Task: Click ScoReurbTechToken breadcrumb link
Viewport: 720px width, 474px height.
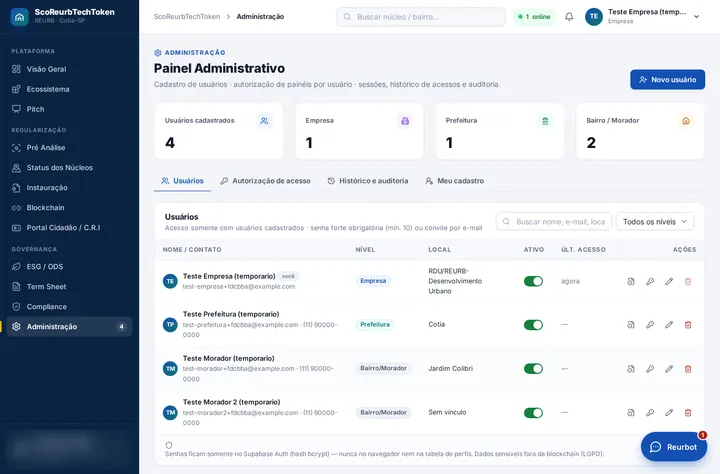Action: (x=187, y=17)
